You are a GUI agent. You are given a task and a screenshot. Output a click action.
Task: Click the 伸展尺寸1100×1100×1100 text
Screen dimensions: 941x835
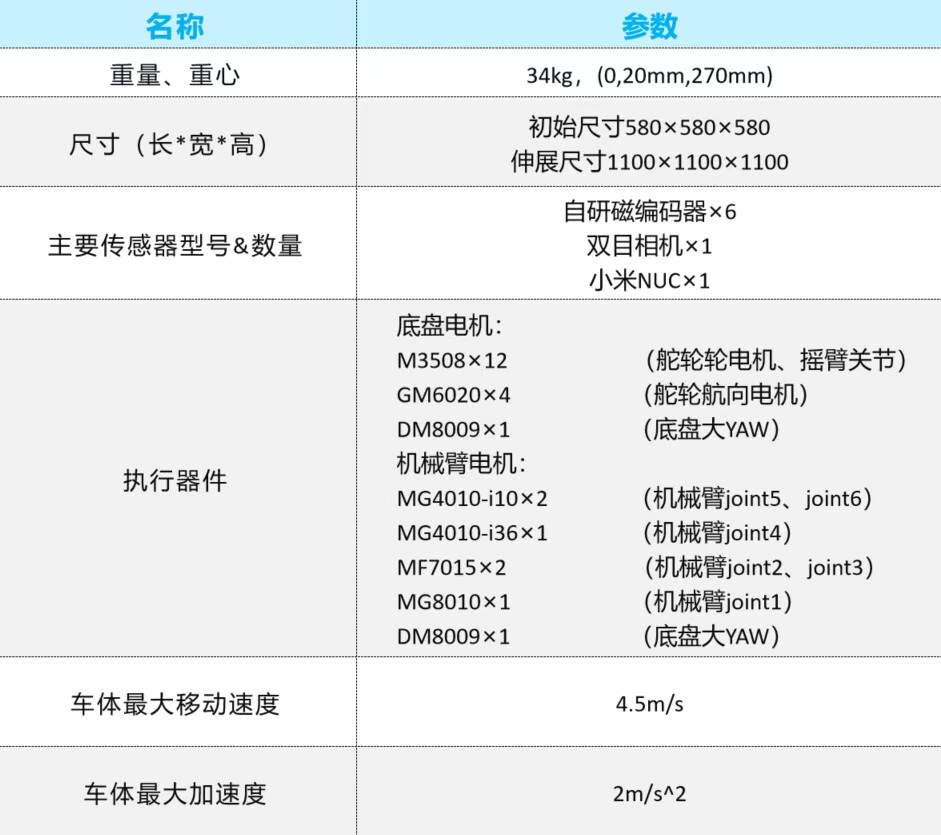649,162
